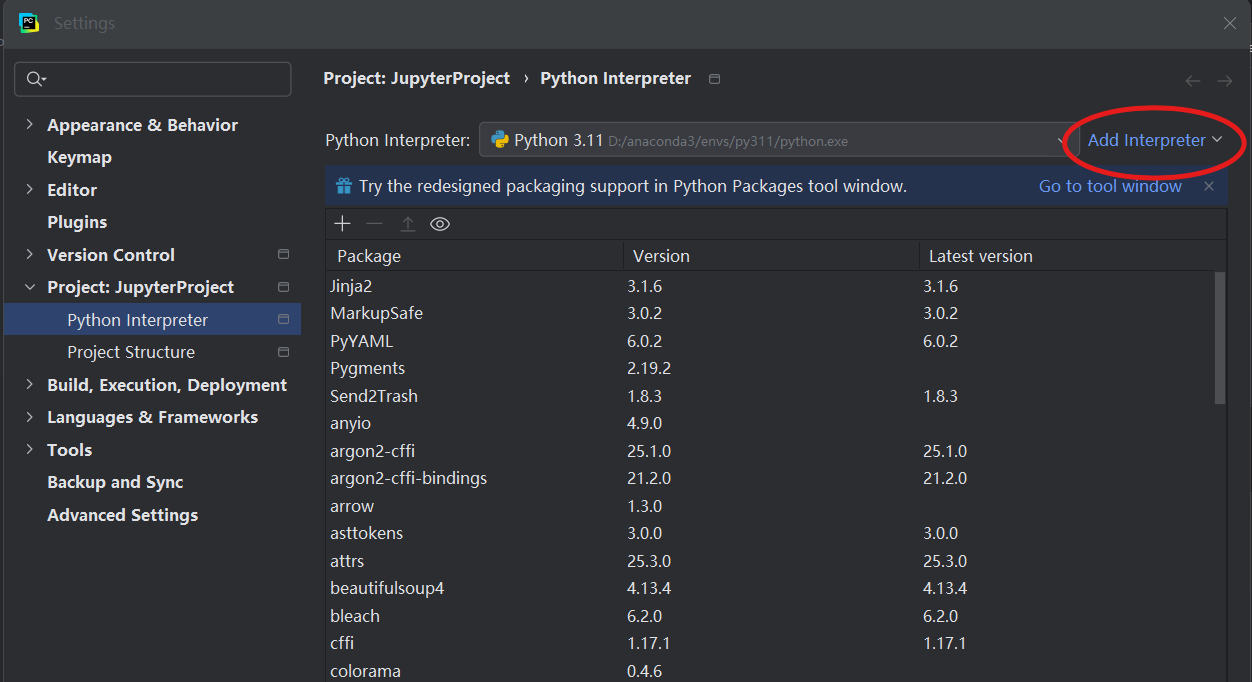Select the beautifulsoup4 package row

[x=769, y=588]
